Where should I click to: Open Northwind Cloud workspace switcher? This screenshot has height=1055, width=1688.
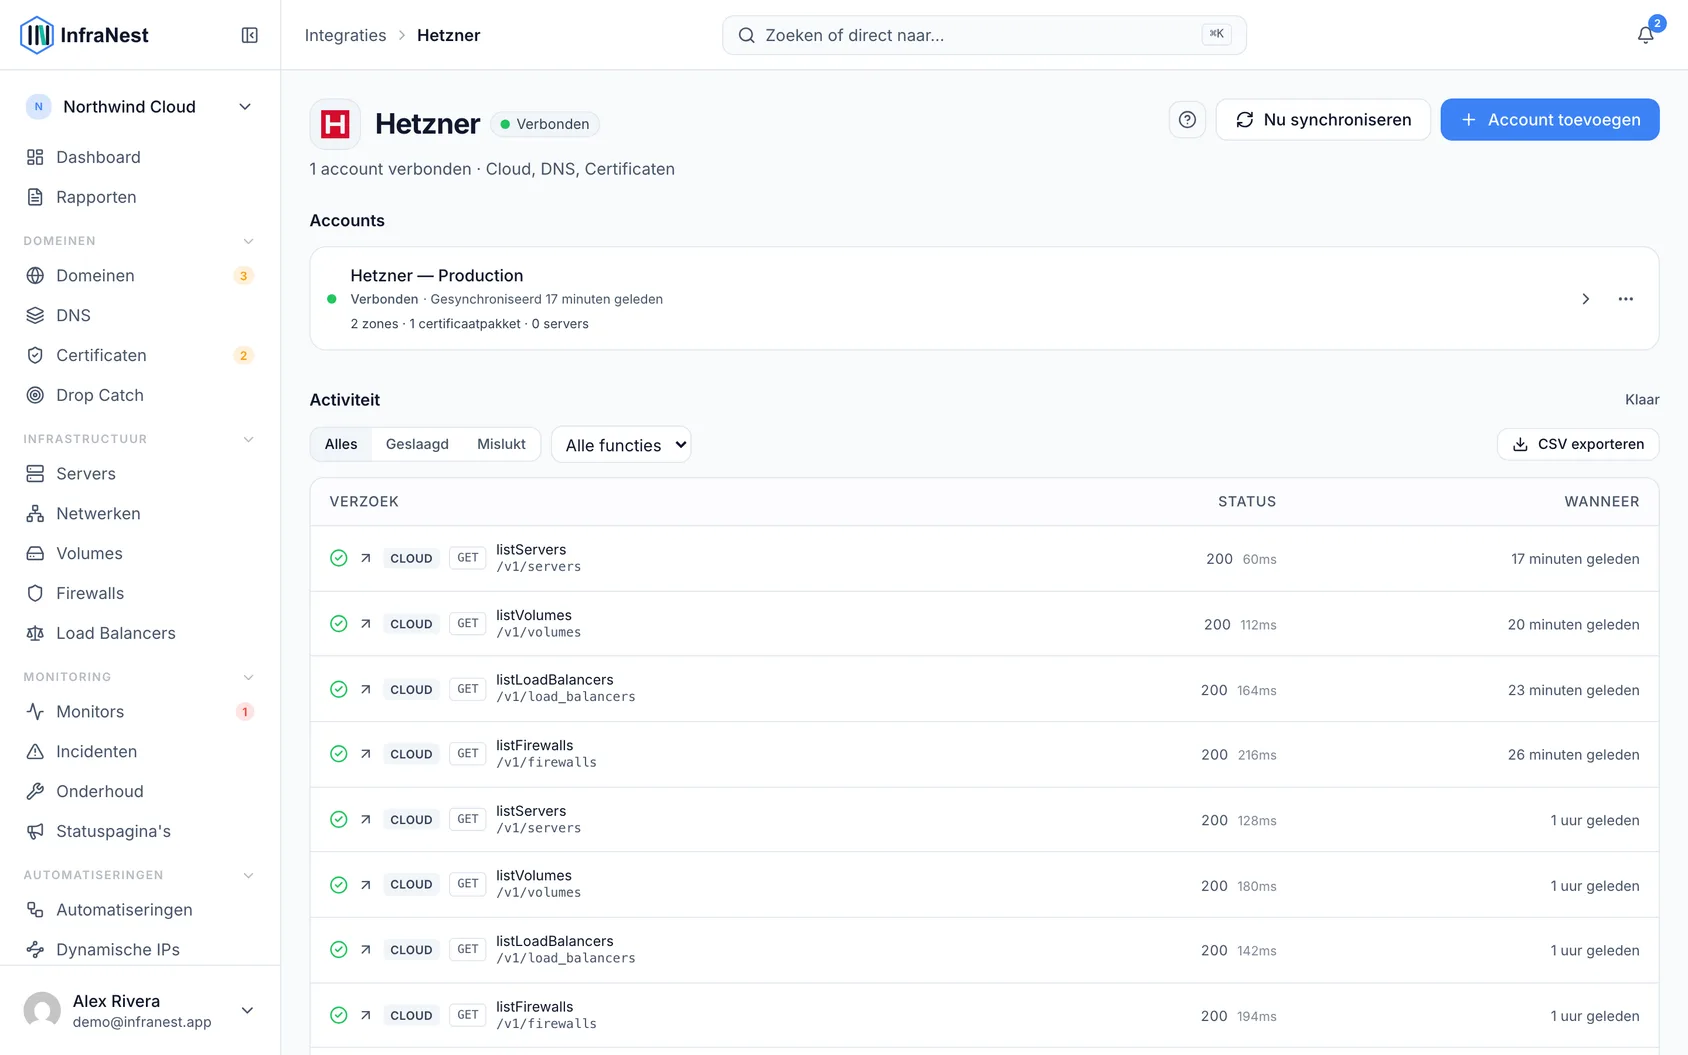pyautogui.click(x=140, y=107)
